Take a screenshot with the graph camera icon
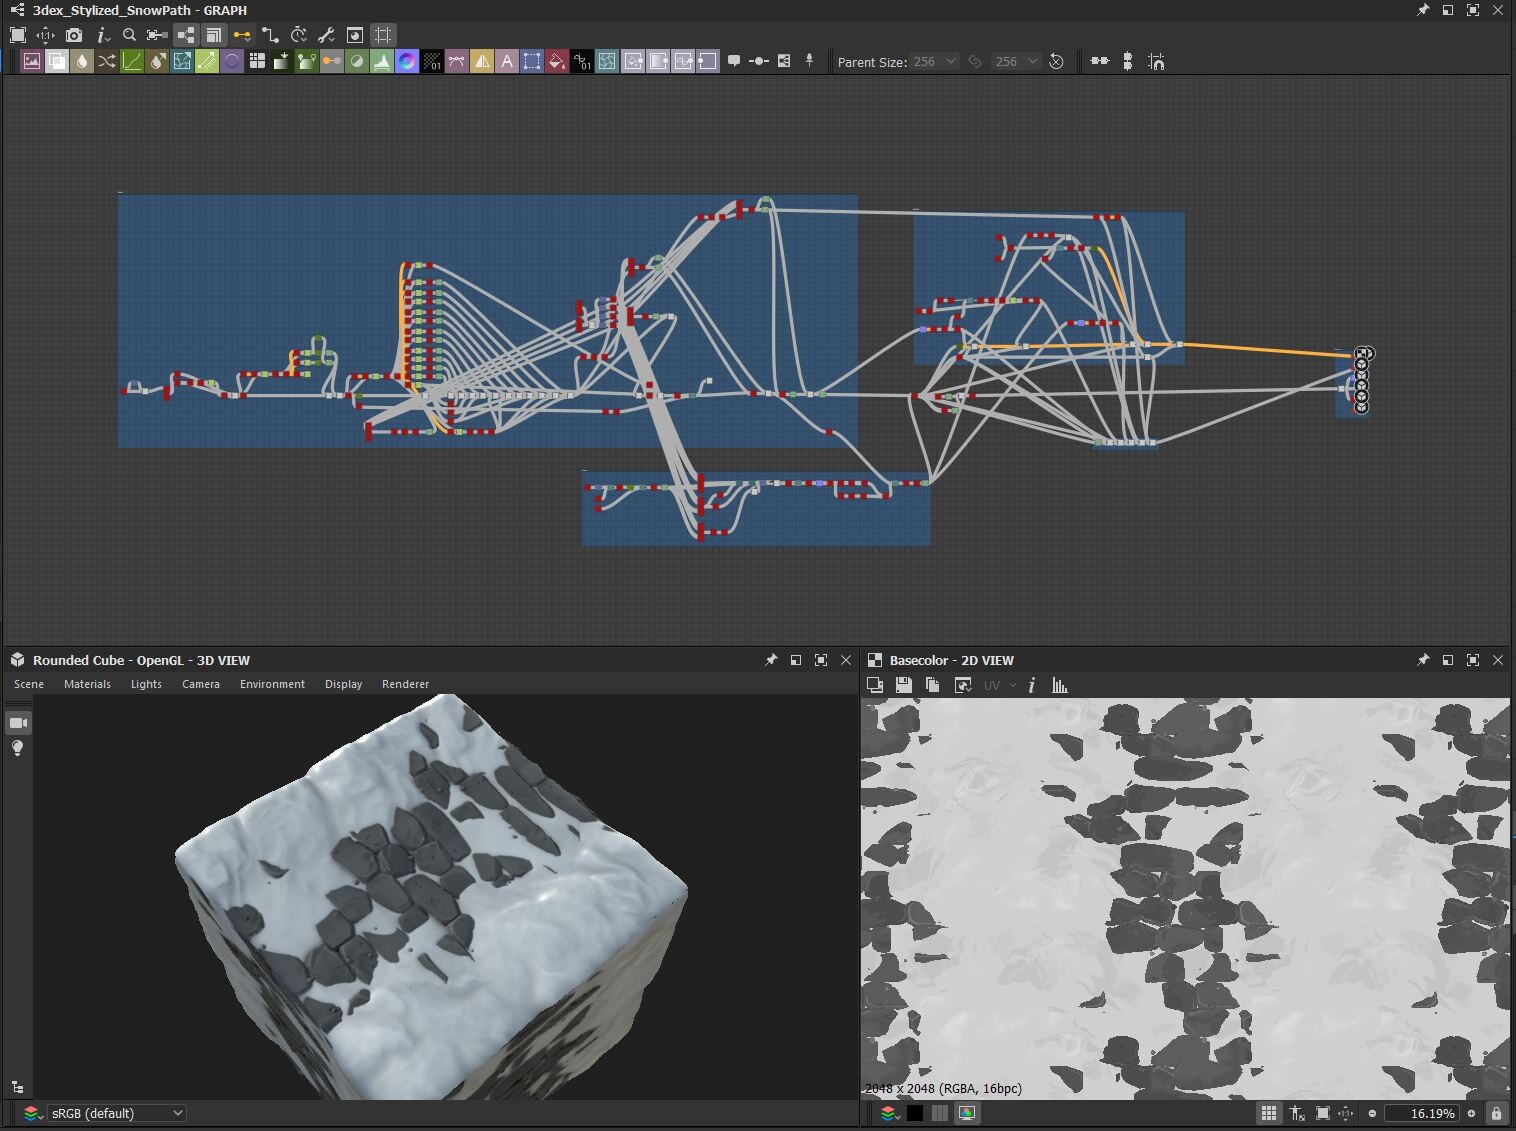 (74, 35)
